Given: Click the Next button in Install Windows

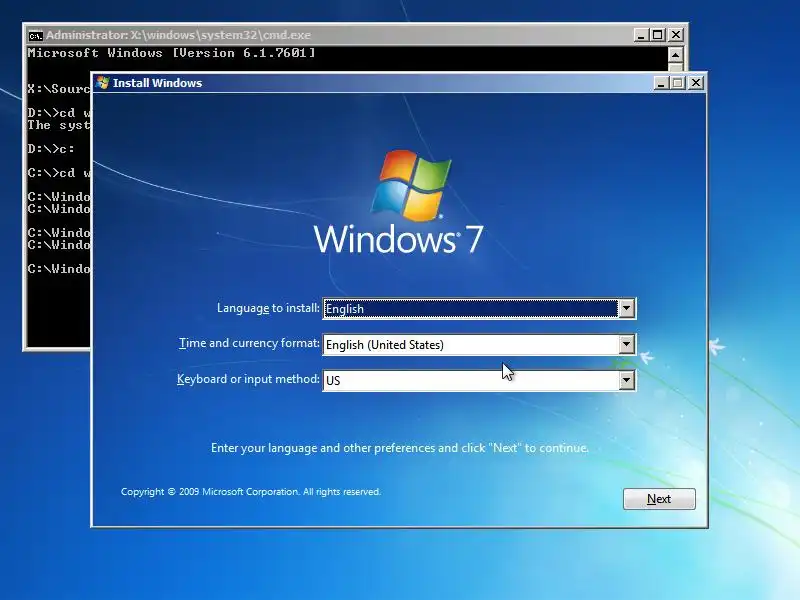Looking at the screenshot, I should click(x=659, y=498).
